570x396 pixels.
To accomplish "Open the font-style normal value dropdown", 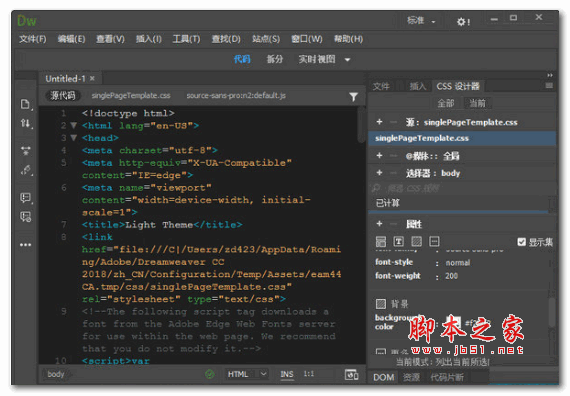I will click(458, 263).
